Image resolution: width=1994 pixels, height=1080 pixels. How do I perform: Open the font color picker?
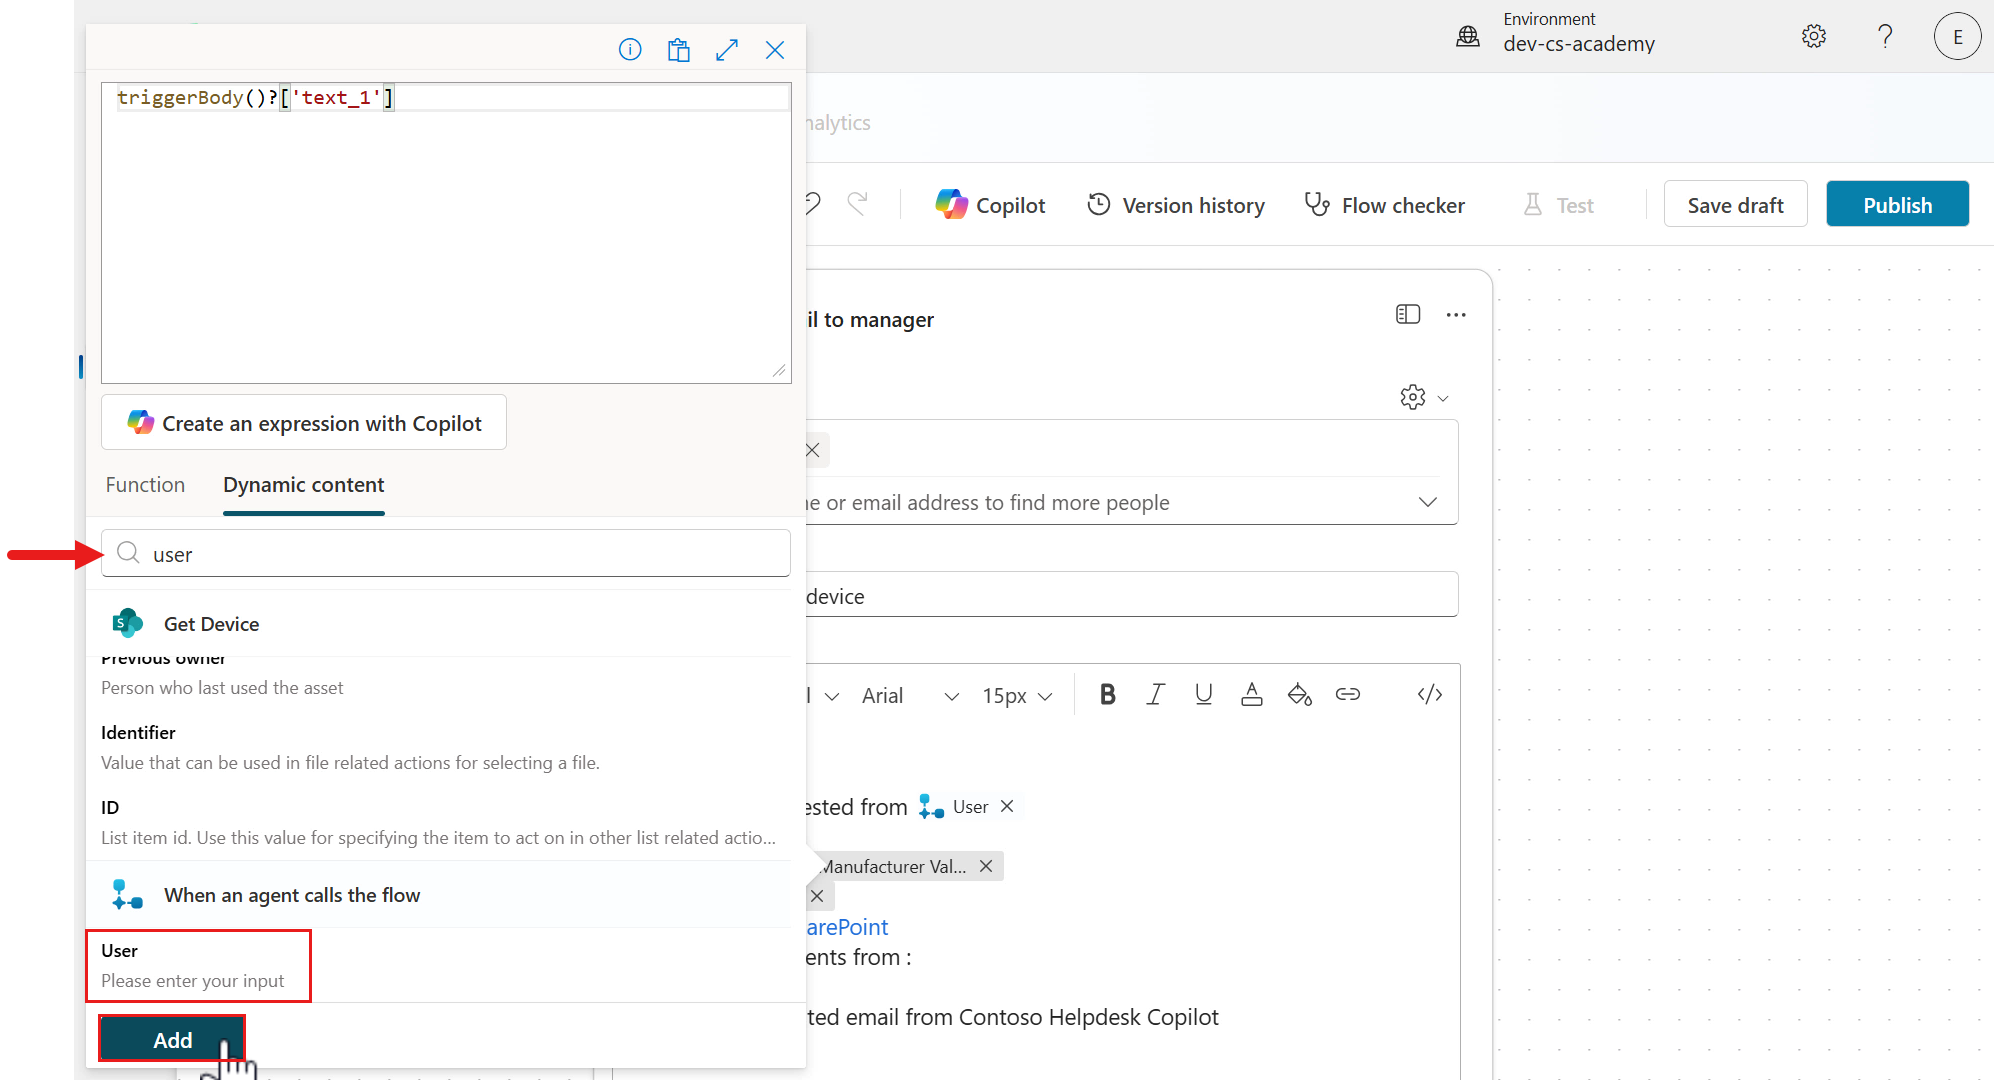(x=1251, y=694)
